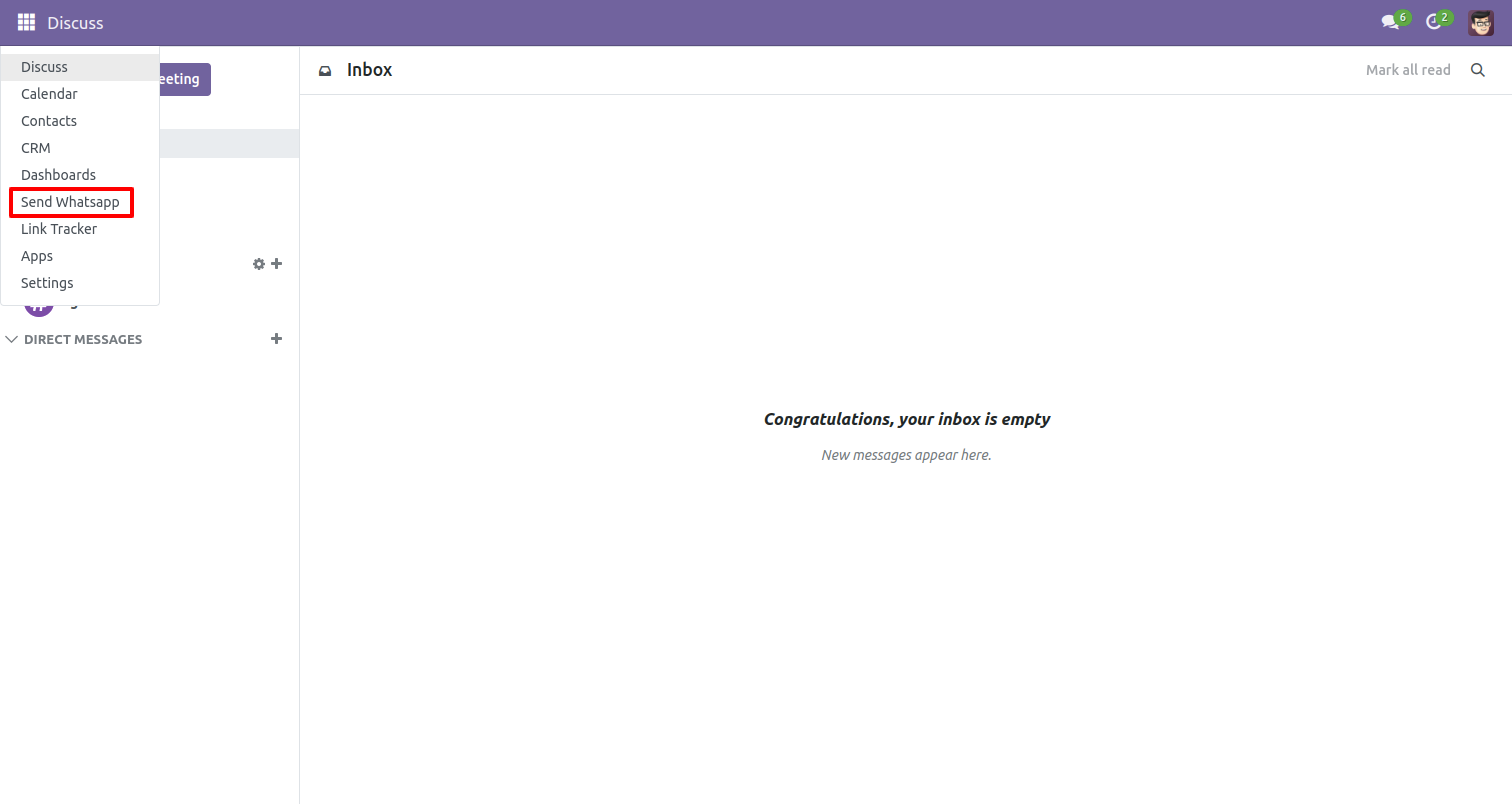Open Send Whatsapp from the apps menu
Viewport: 1512px width, 804px height.
[80, 202]
